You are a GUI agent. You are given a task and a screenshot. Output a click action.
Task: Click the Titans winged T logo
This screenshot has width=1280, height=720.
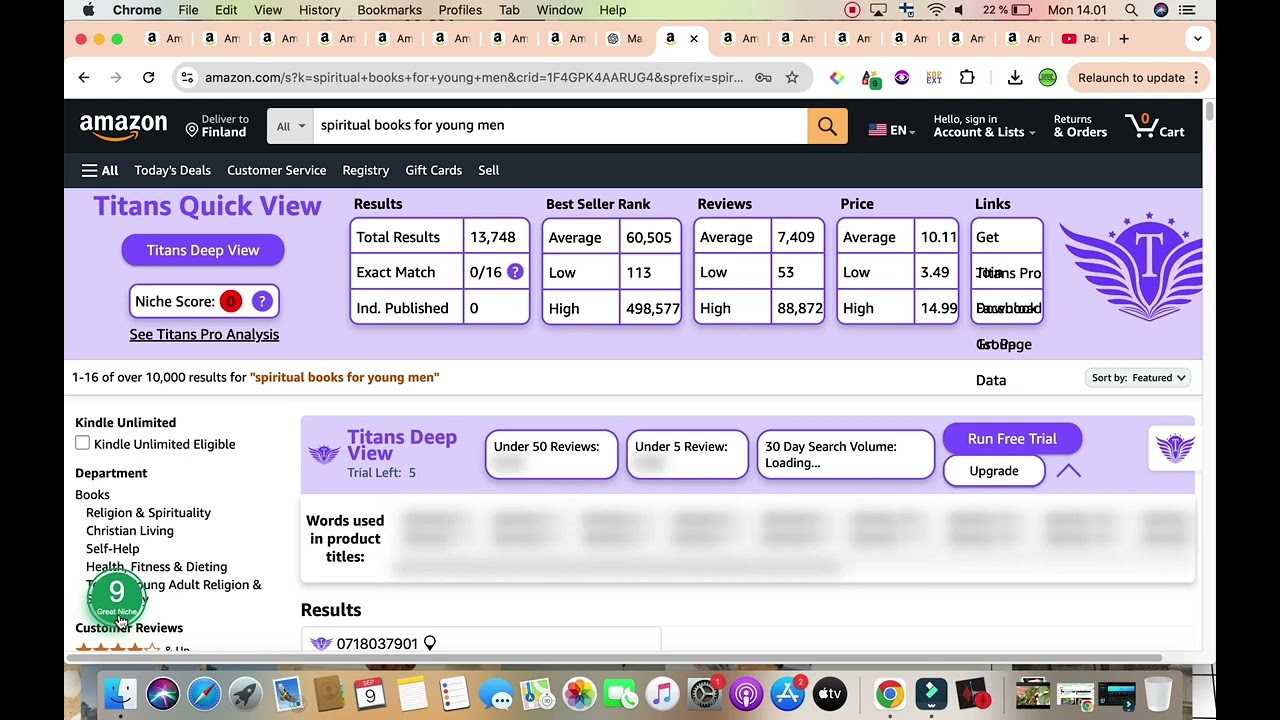pos(1133,265)
